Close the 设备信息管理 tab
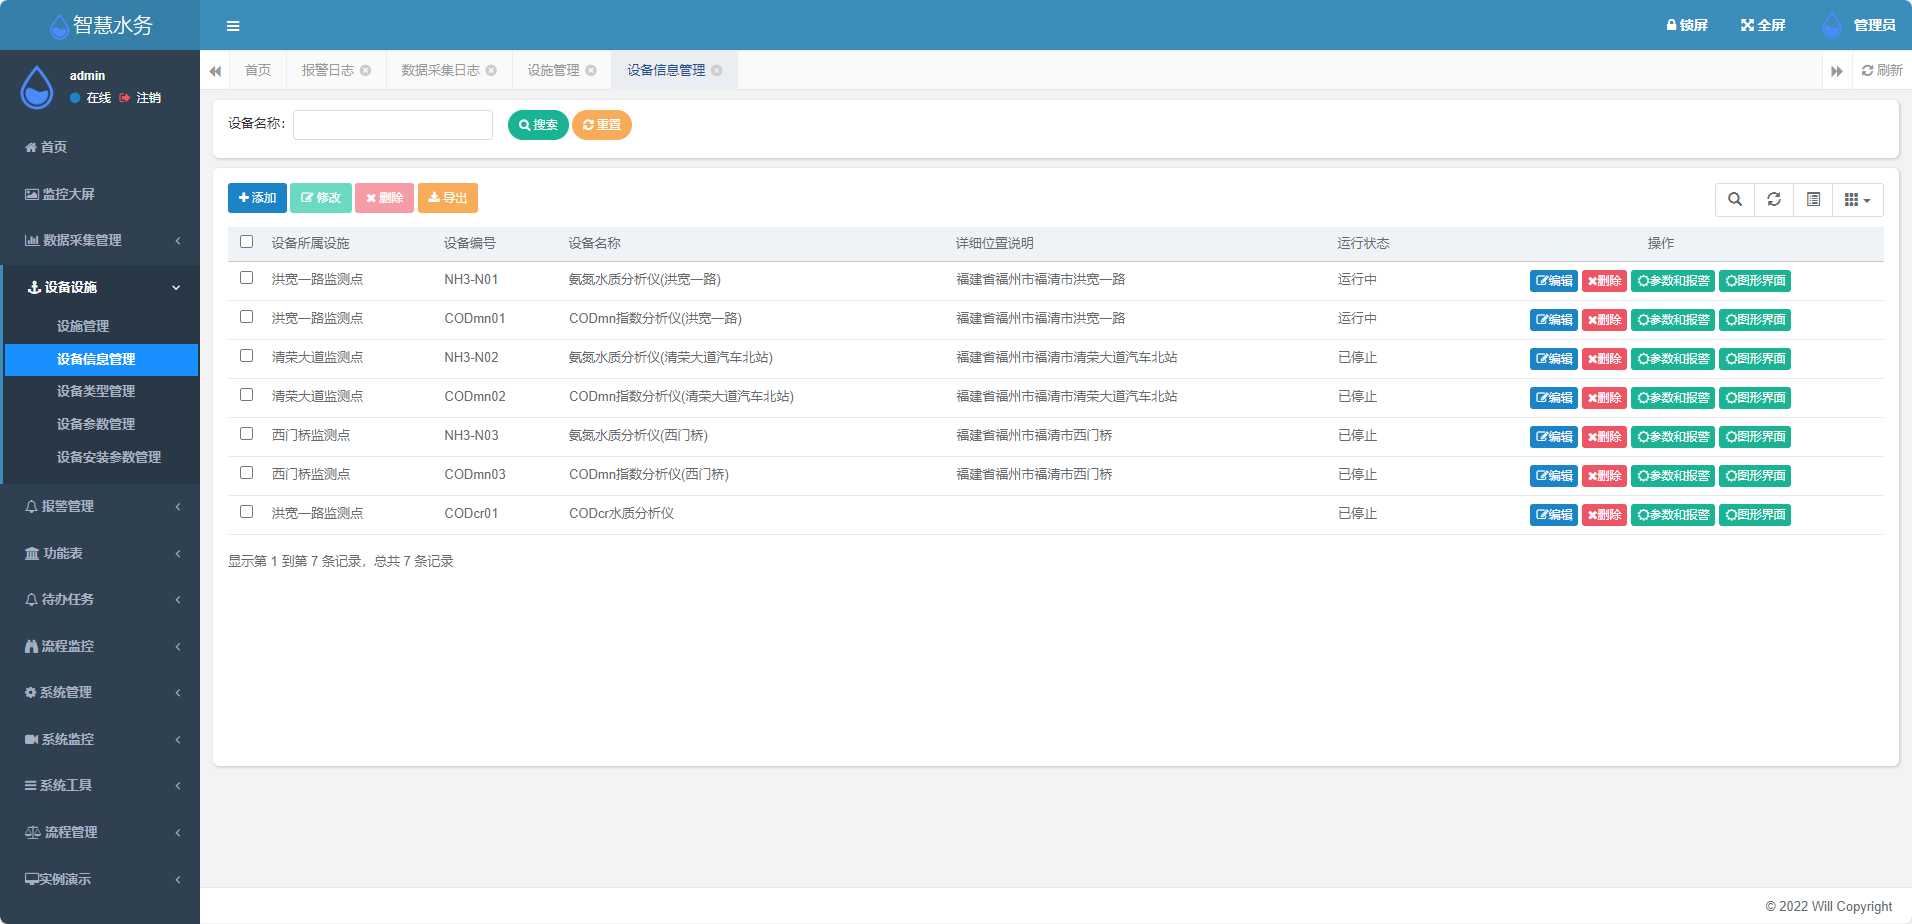Screen dimensions: 1912x924 click(717, 70)
